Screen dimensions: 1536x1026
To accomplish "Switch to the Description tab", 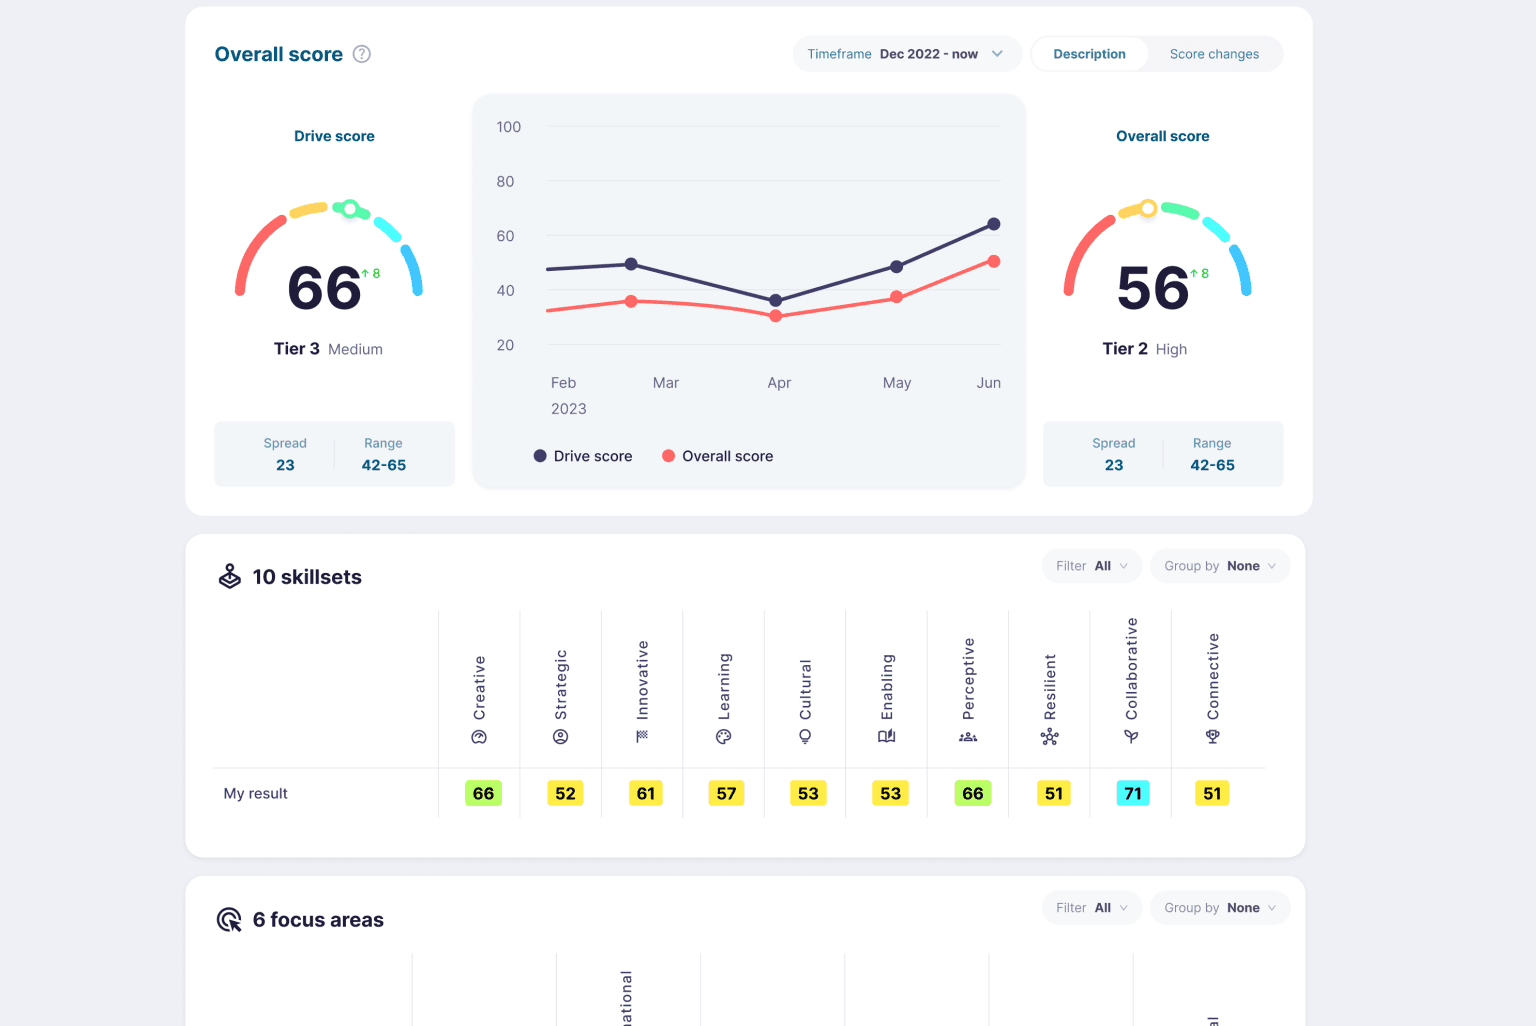I will point(1089,54).
